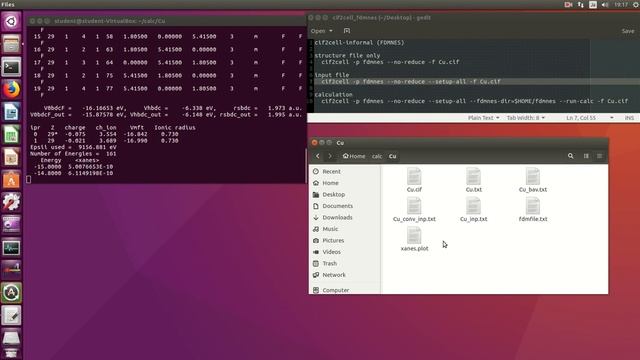The height and width of the screenshot is (360, 640).
Task: Click the clock in the top bar
Action: (621, 4)
